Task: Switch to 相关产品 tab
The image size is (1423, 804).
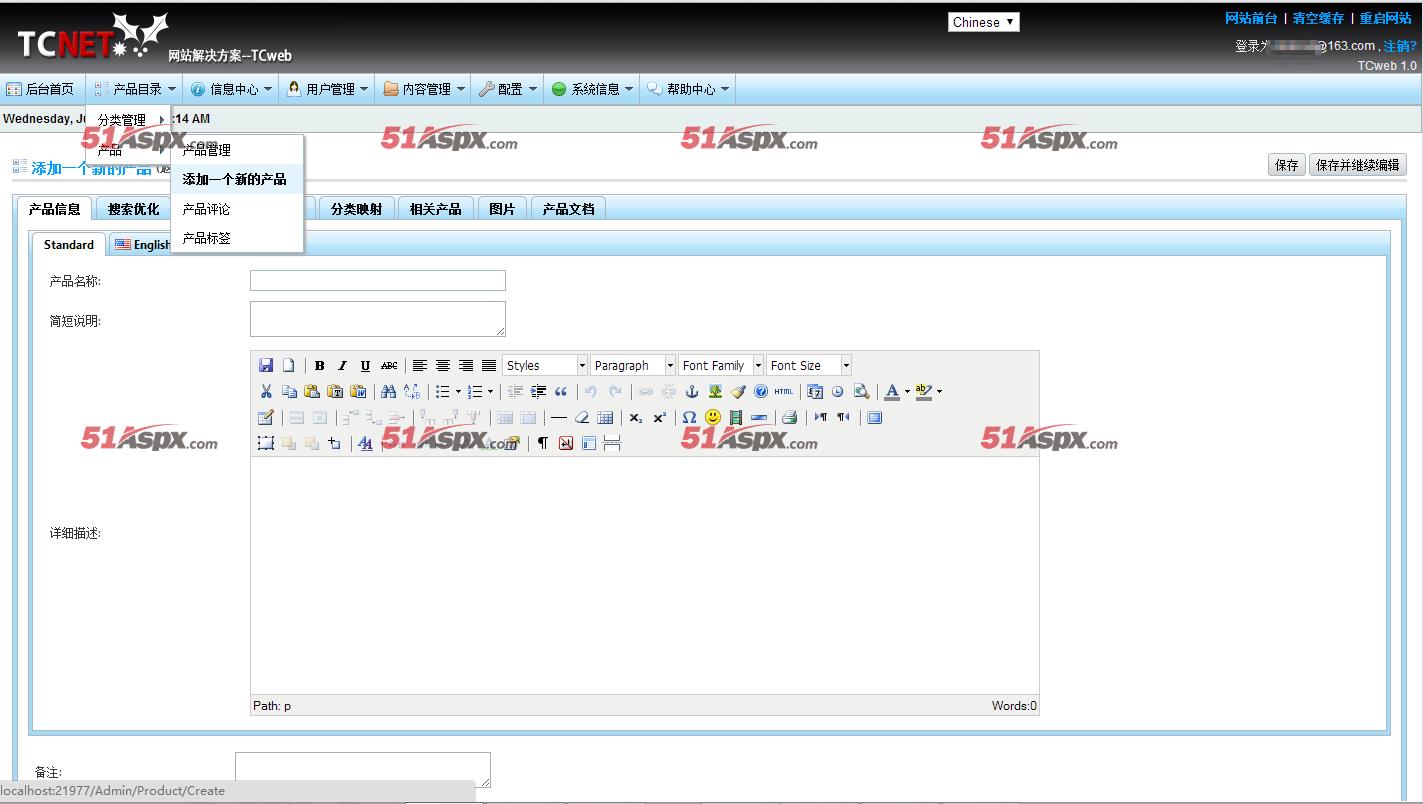Action: point(435,209)
